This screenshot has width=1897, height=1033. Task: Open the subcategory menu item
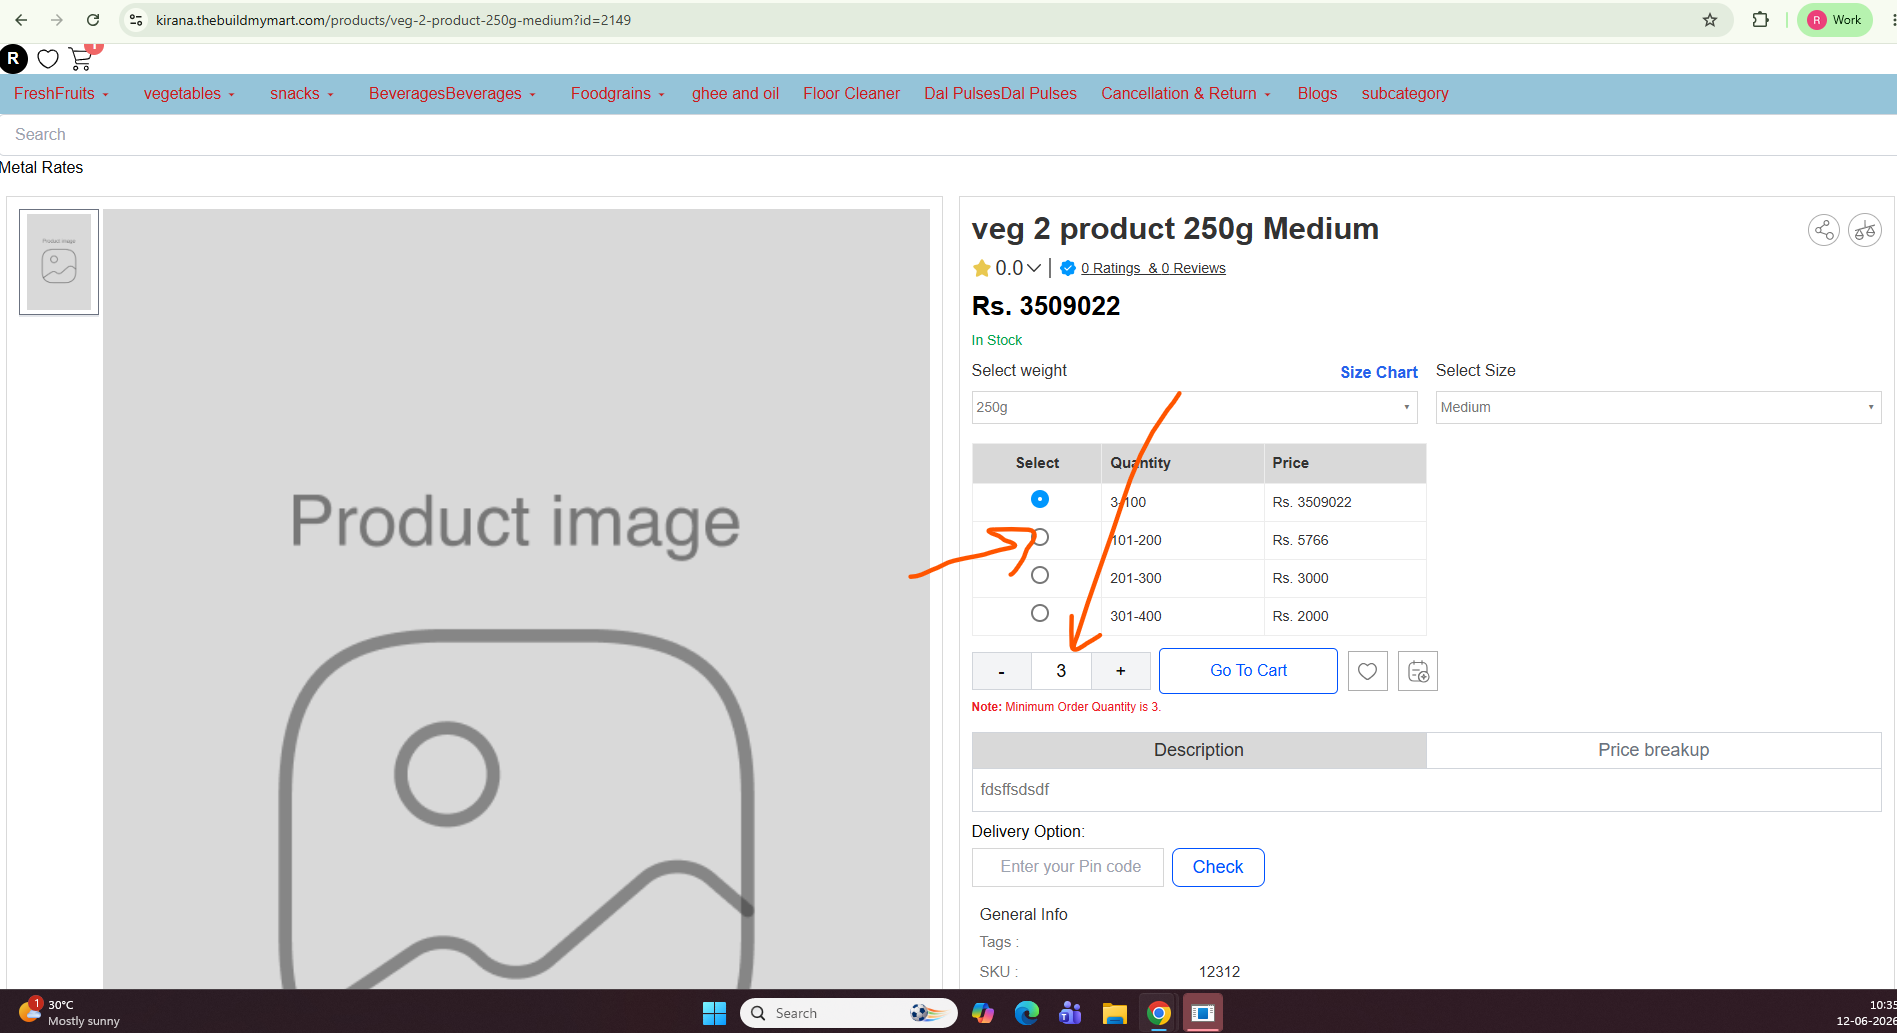[1405, 94]
